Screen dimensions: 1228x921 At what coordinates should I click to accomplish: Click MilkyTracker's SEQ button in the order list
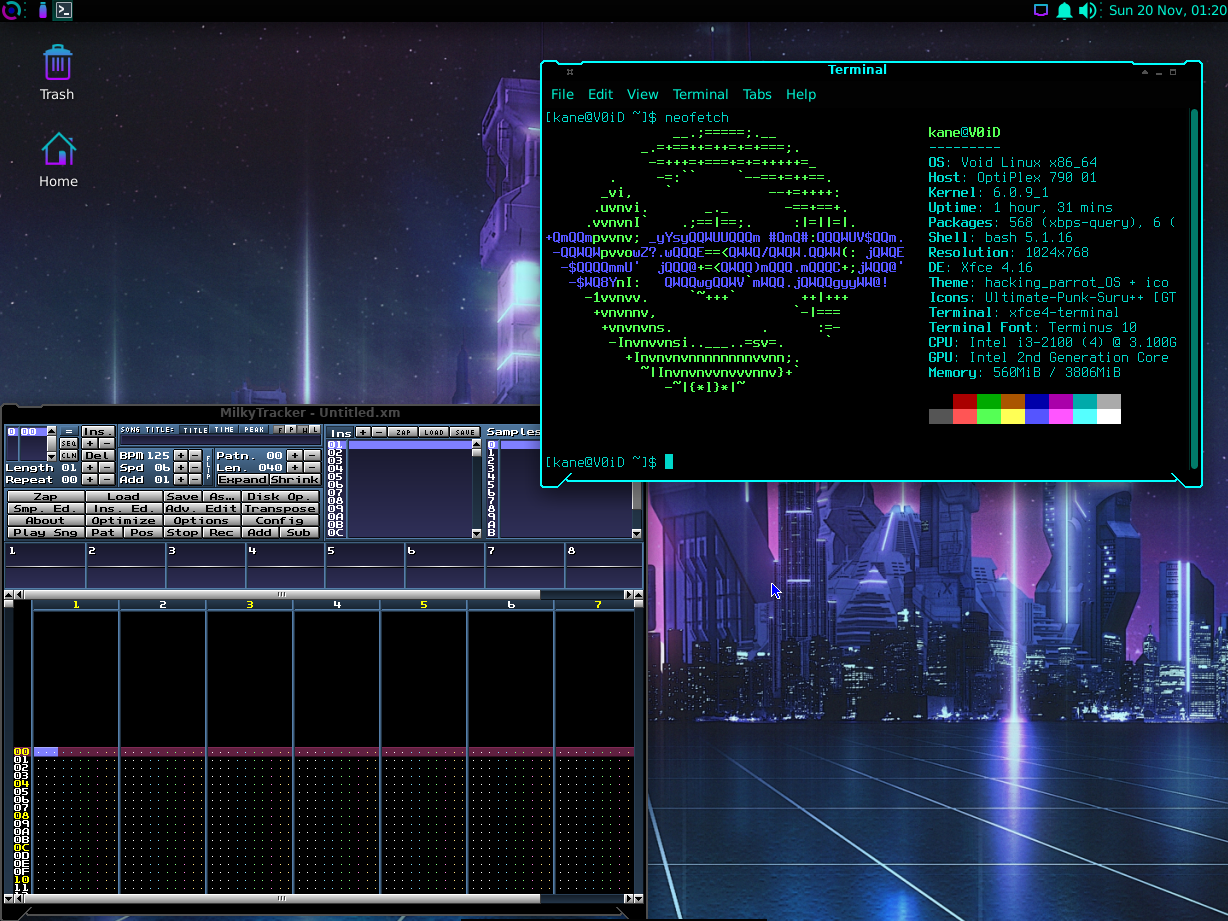tap(68, 442)
